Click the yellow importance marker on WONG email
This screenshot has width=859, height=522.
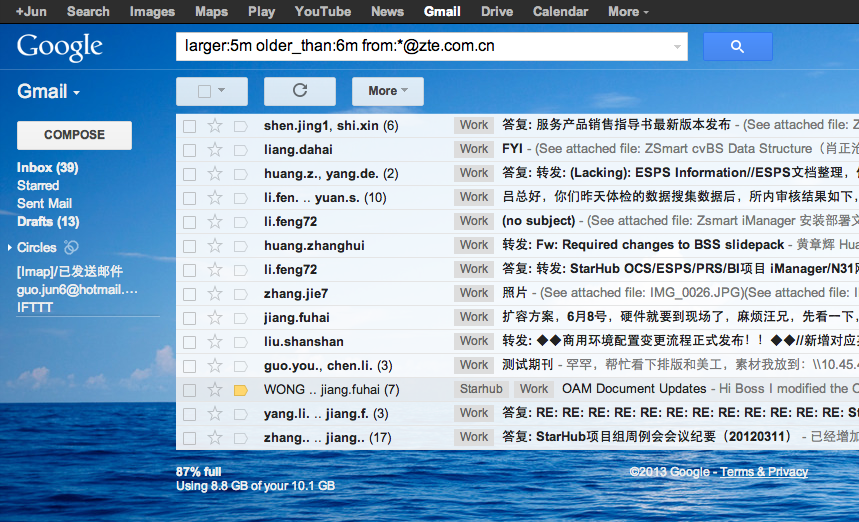click(x=240, y=389)
